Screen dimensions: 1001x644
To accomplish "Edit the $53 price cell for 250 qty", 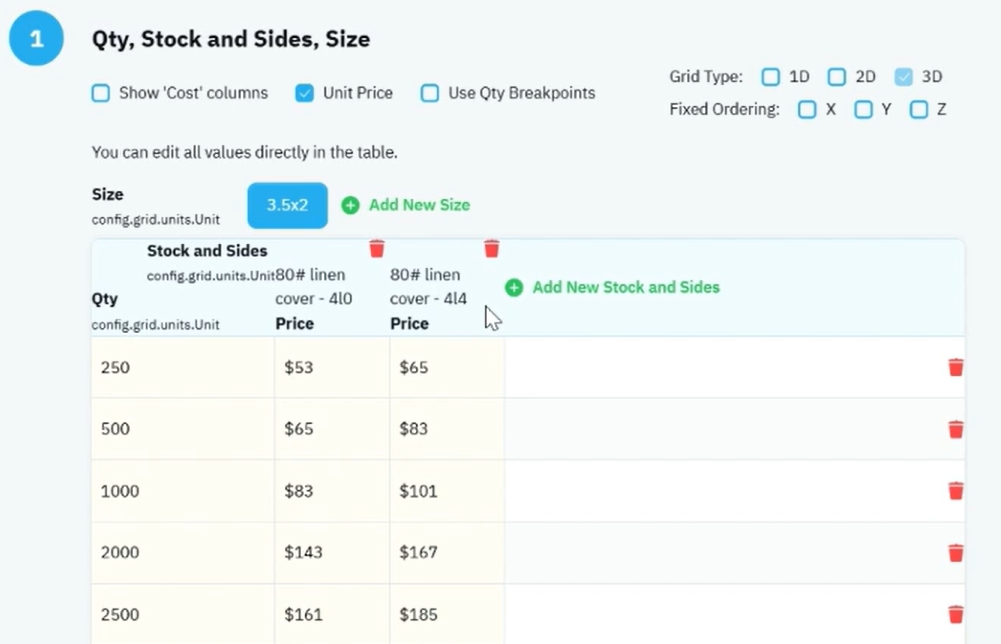I will [x=332, y=367].
